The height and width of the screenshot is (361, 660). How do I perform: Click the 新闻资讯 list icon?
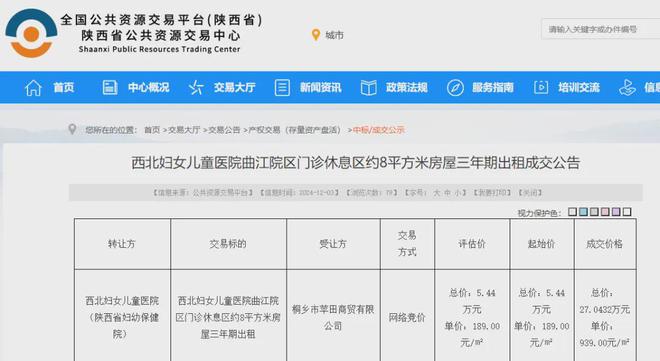click(282, 88)
